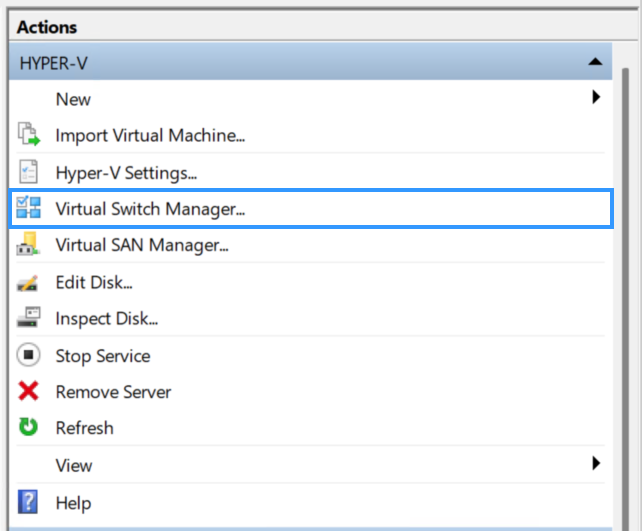Viewport: 642px width, 531px height.
Task: Click the Import Virtual Machine icon
Action: point(29,134)
